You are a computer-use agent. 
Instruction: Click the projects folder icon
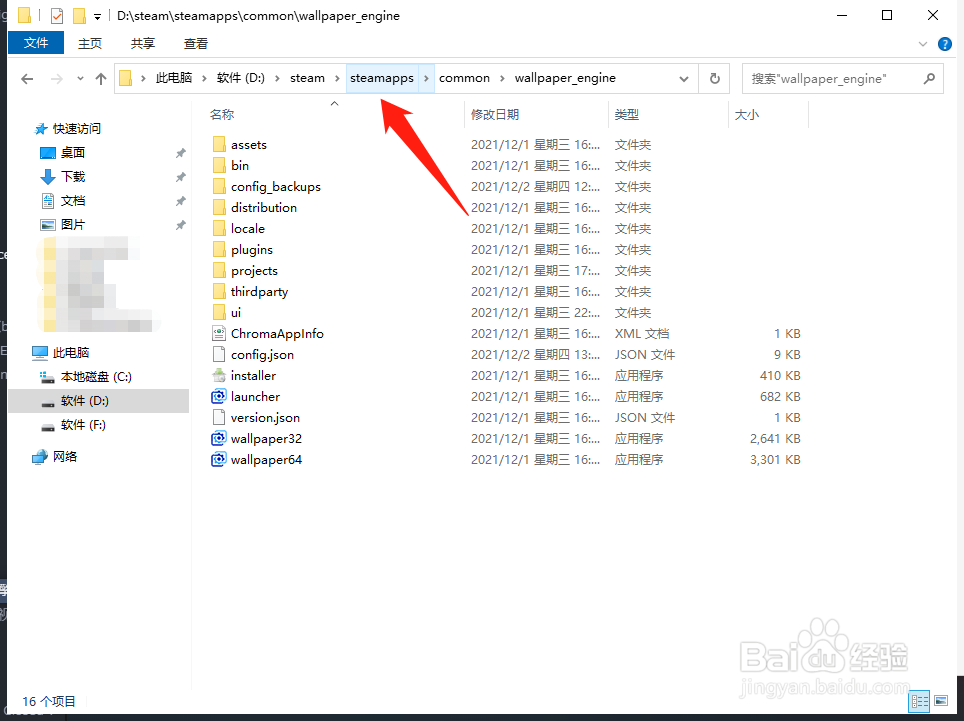click(x=219, y=270)
